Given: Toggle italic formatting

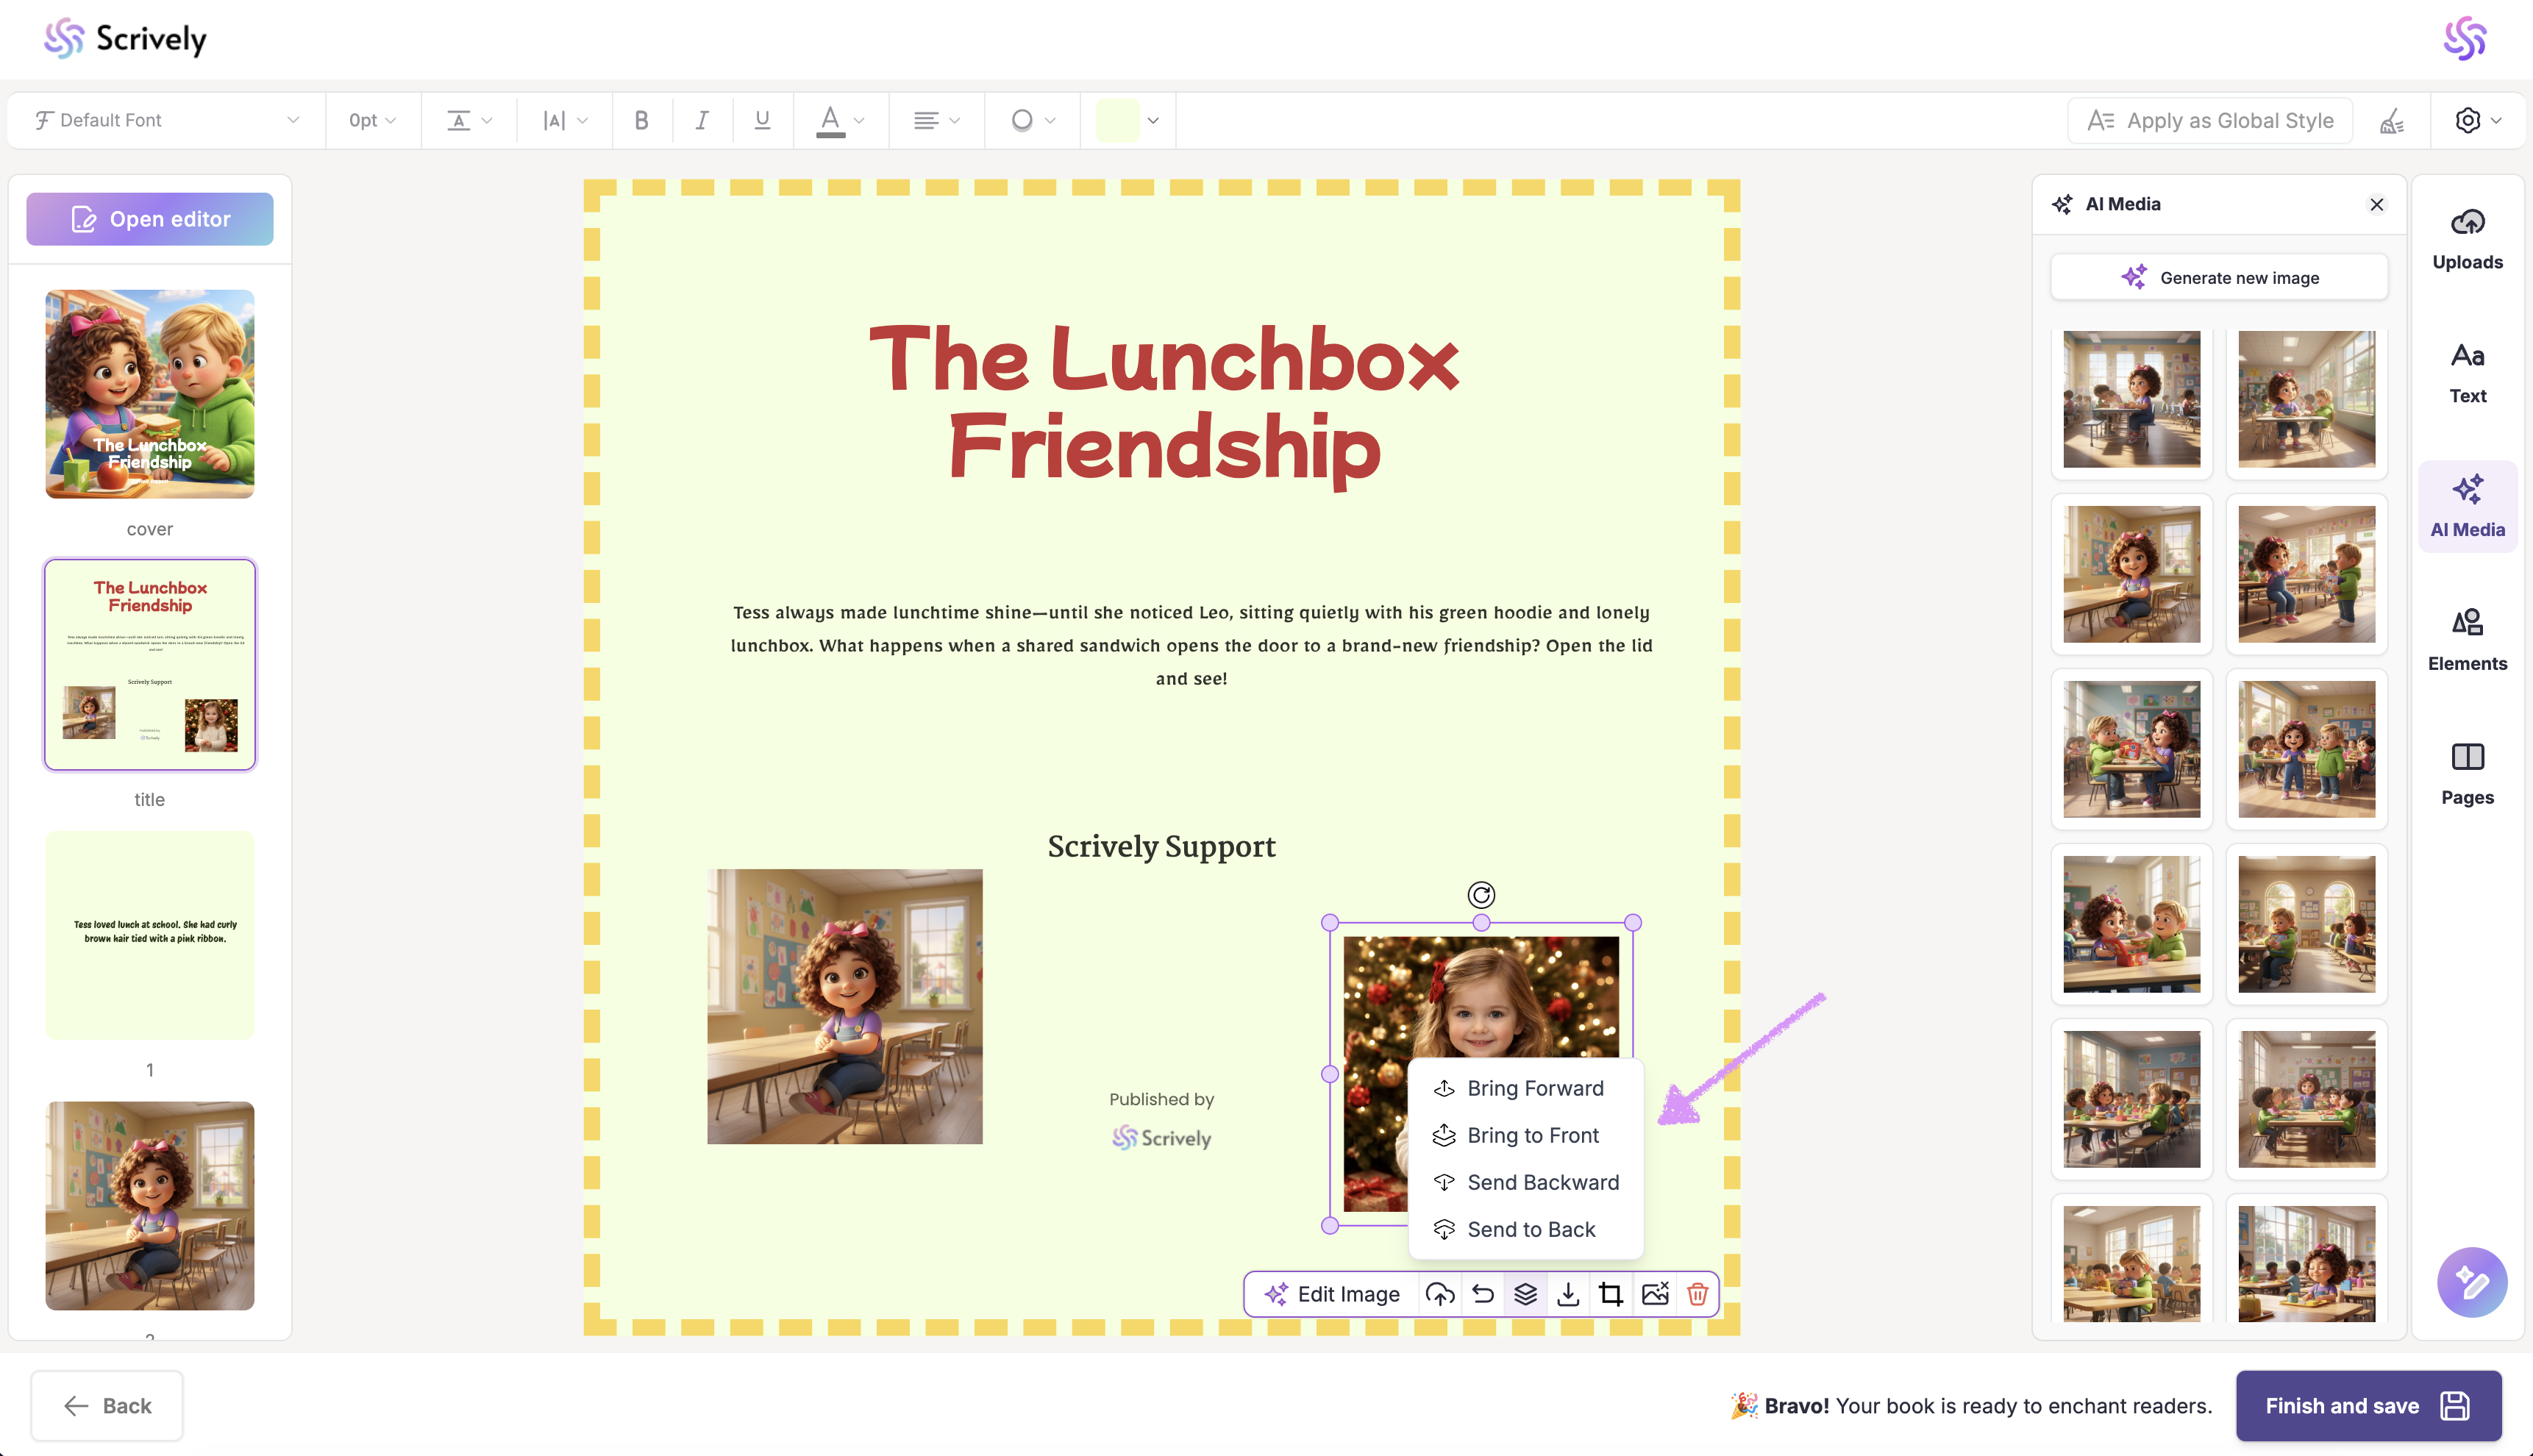Looking at the screenshot, I should coord(702,120).
